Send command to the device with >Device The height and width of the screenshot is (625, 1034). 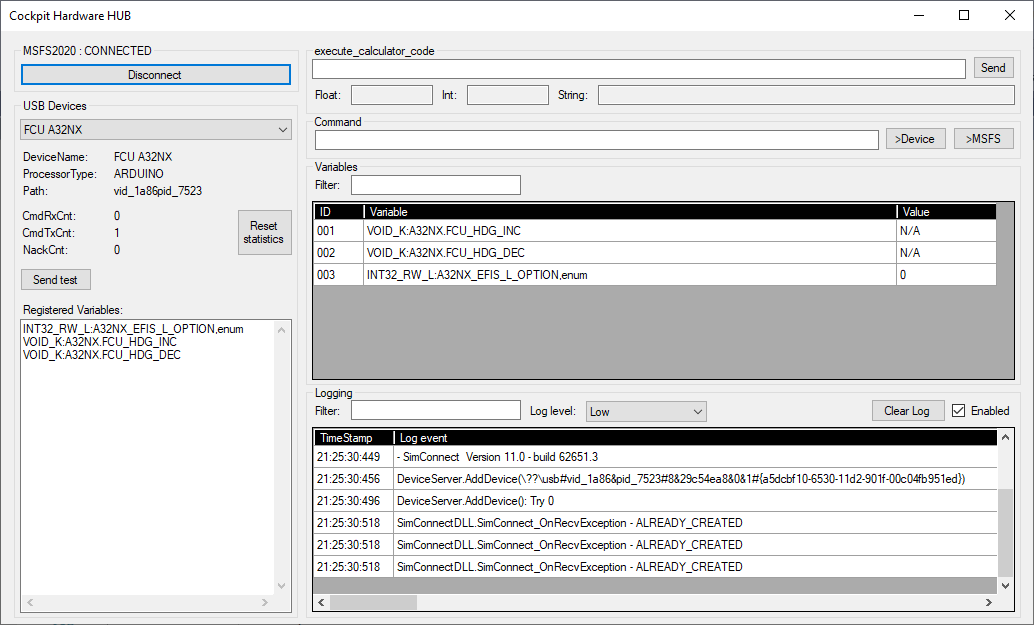click(915, 139)
